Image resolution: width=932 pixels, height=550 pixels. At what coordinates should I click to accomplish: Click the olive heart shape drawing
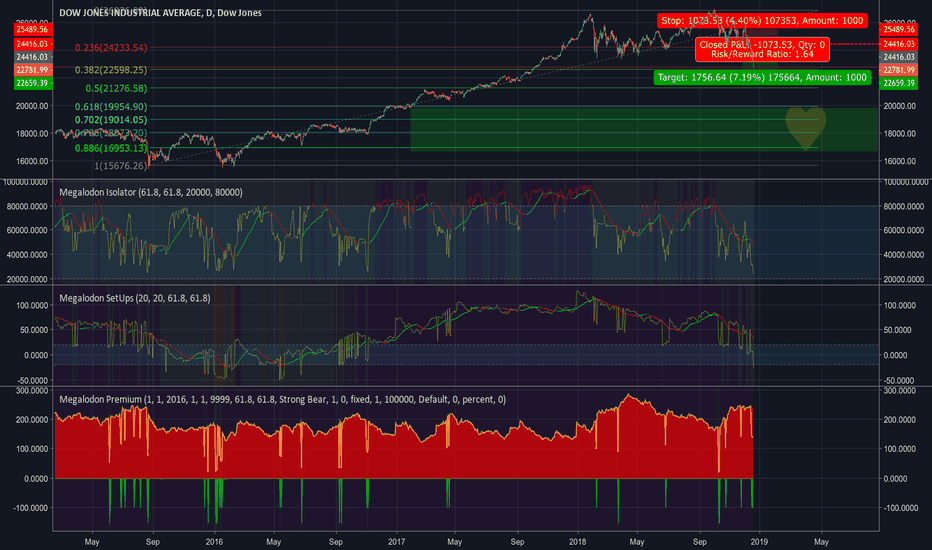coord(806,128)
